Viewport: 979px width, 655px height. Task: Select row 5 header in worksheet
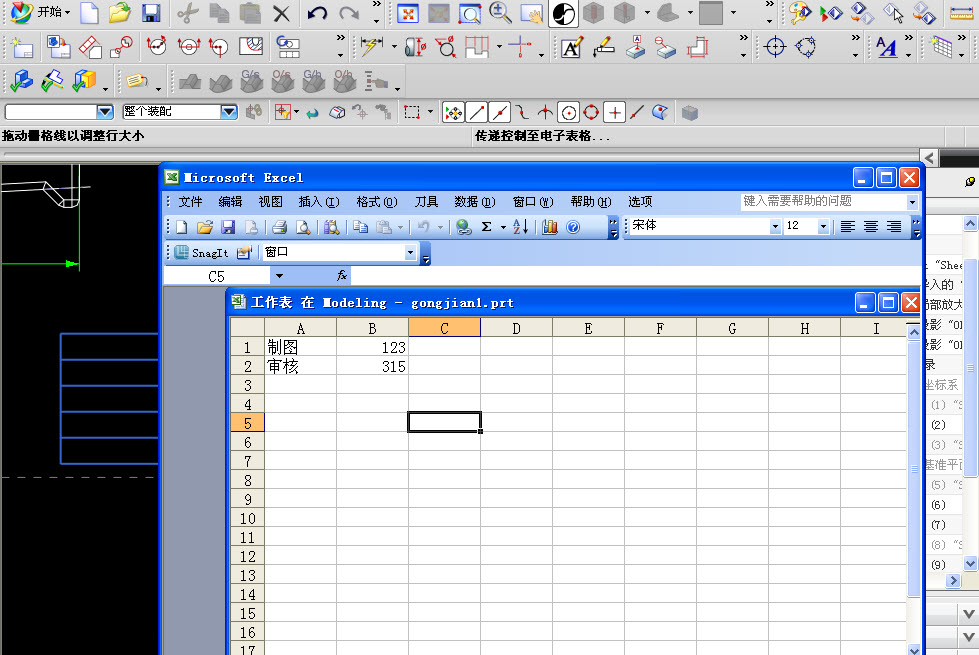coord(248,423)
